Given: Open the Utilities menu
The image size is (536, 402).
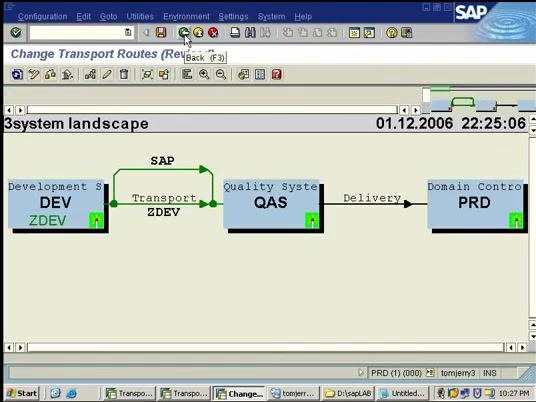Looking at the screenshot, I should tap(140, 16).
